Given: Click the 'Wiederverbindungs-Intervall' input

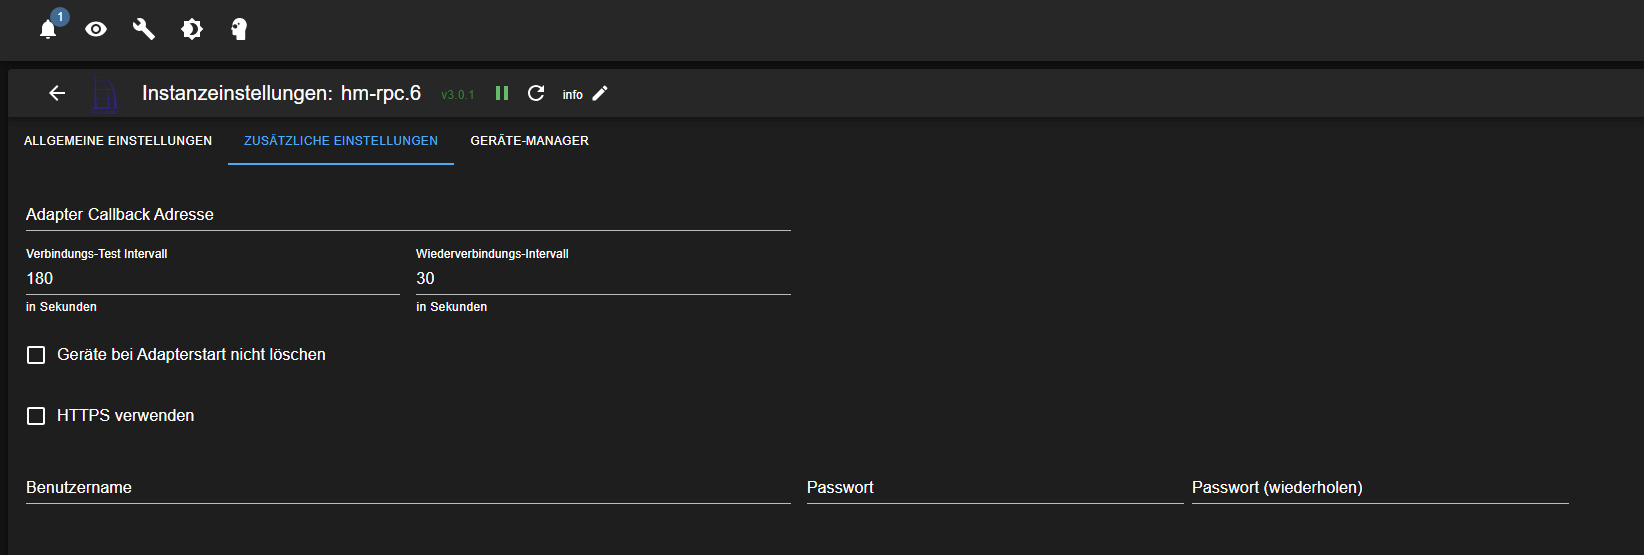Looking at the screenshot, I should 602,279.
